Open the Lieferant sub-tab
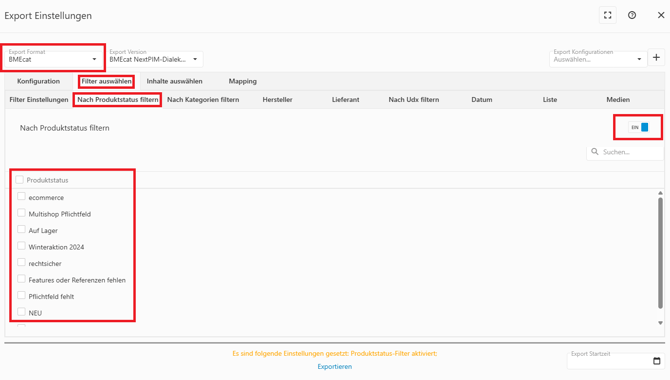Viewport: 670px width, 380px height. [345, 100]
